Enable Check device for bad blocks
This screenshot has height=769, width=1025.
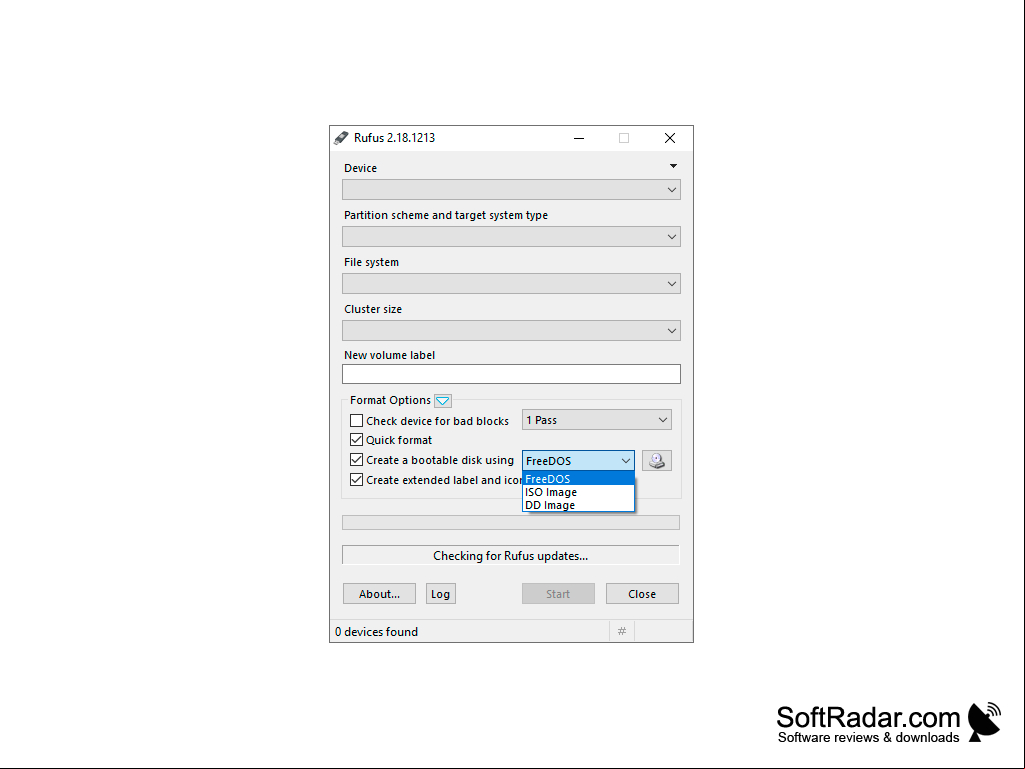356,420
